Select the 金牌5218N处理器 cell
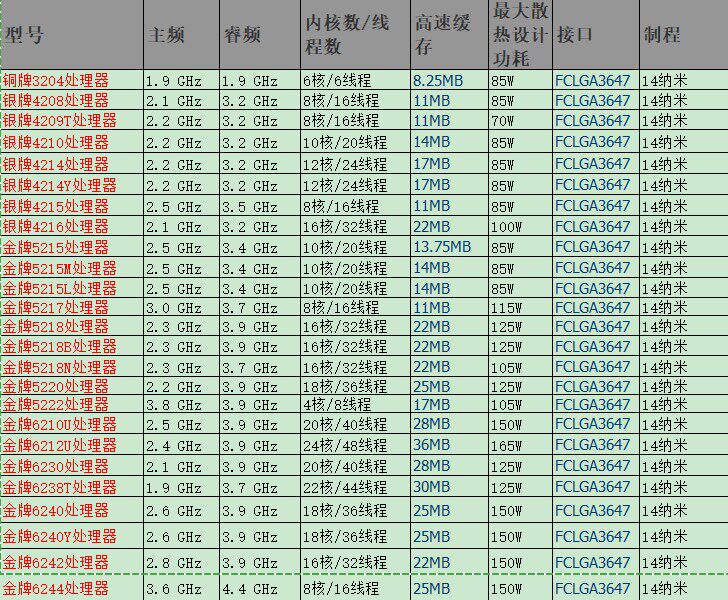 (72, 367)
